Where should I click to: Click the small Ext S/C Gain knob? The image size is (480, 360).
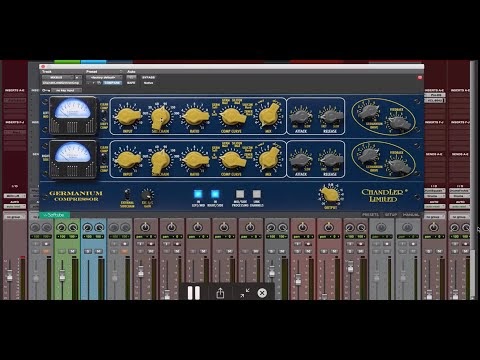(147, 195)
